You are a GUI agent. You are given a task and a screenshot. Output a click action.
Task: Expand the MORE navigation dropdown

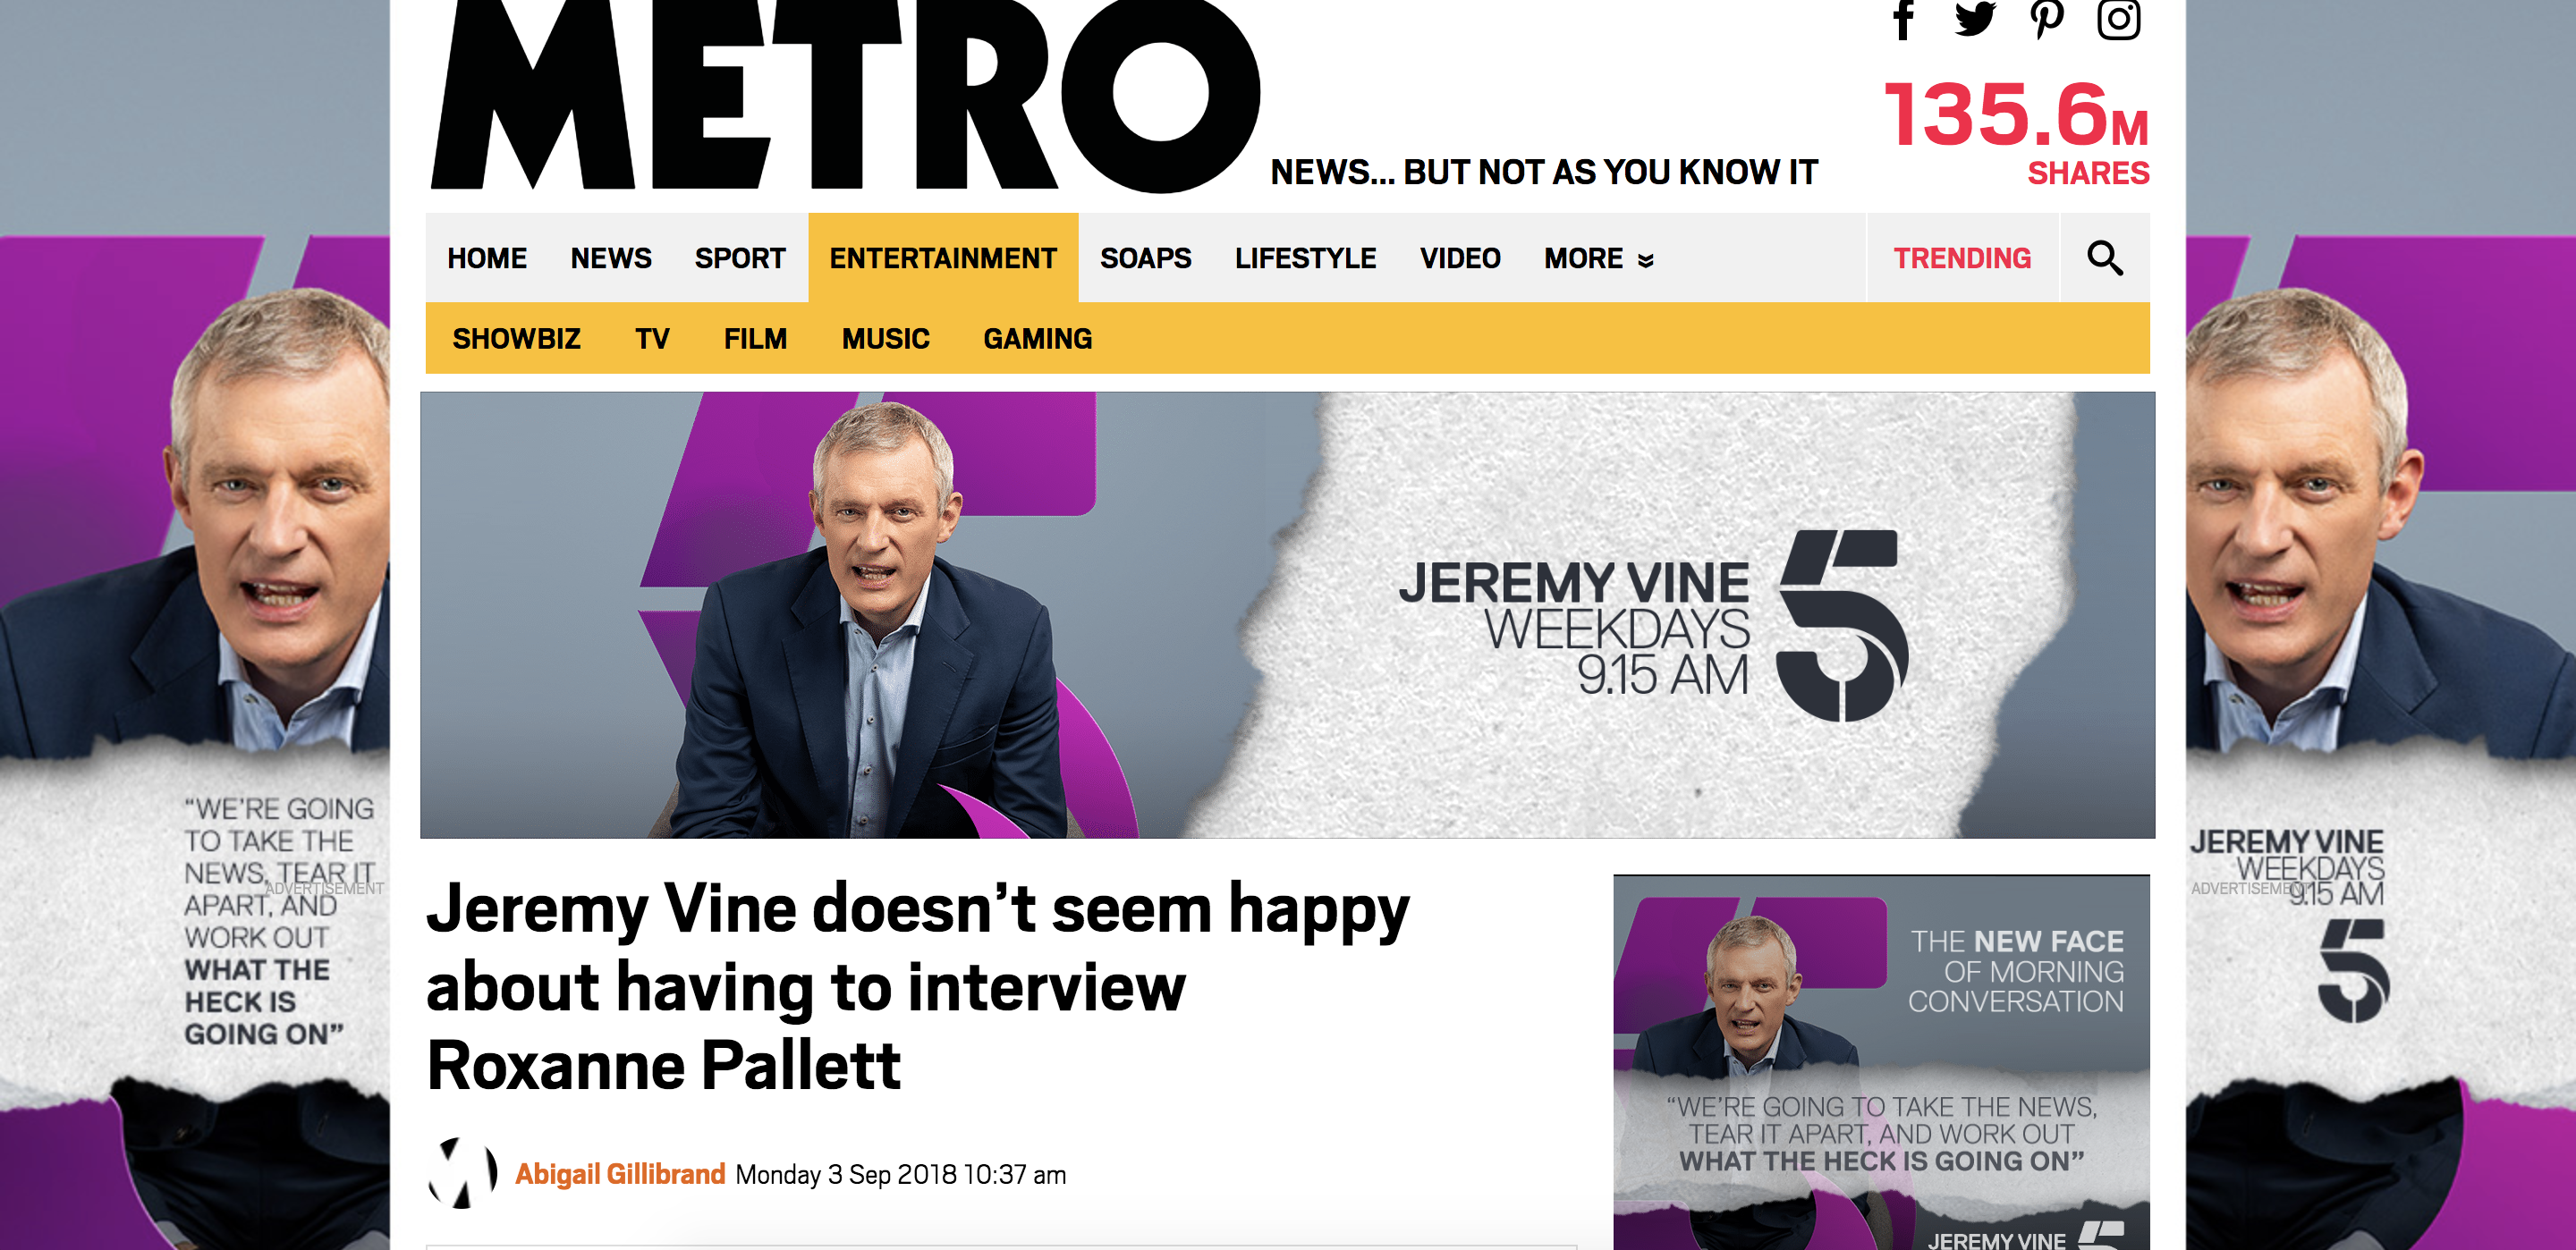point(1598,258)
